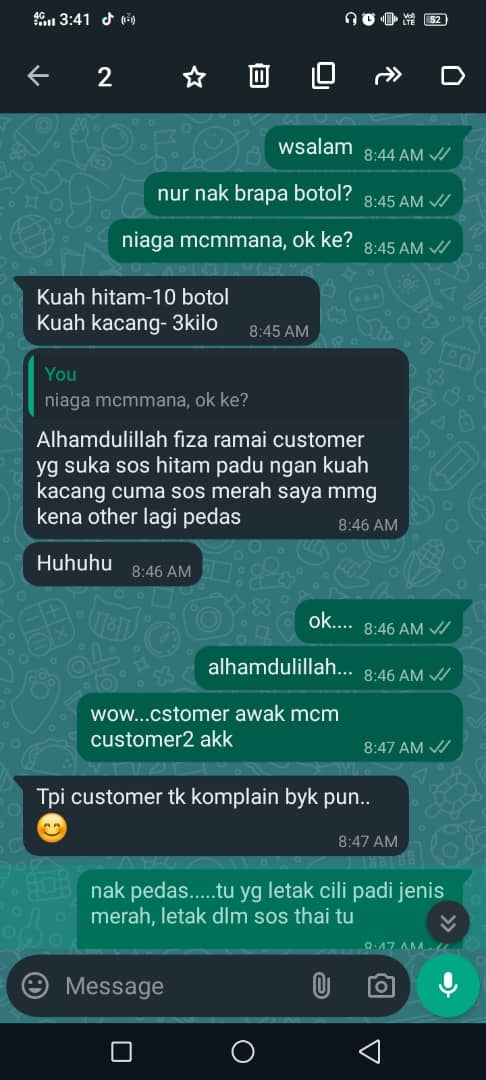Viewport: 486px width, 1080px height.
Task: Tap Android home circle button
Action: pos(243,1052)
